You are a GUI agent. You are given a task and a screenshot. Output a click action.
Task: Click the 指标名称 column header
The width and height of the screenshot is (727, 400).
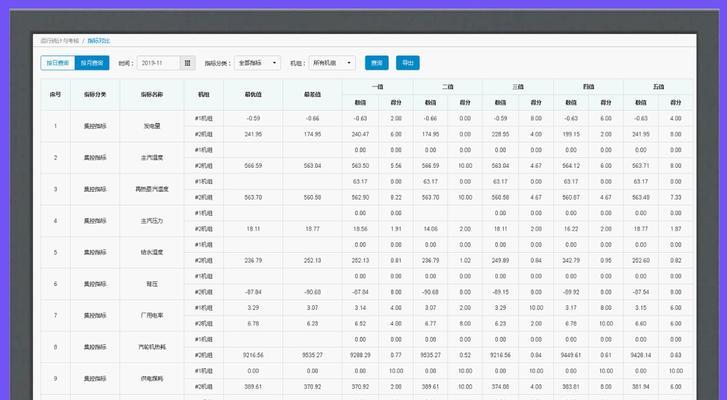pyautogui.click(x=152, y=95)
